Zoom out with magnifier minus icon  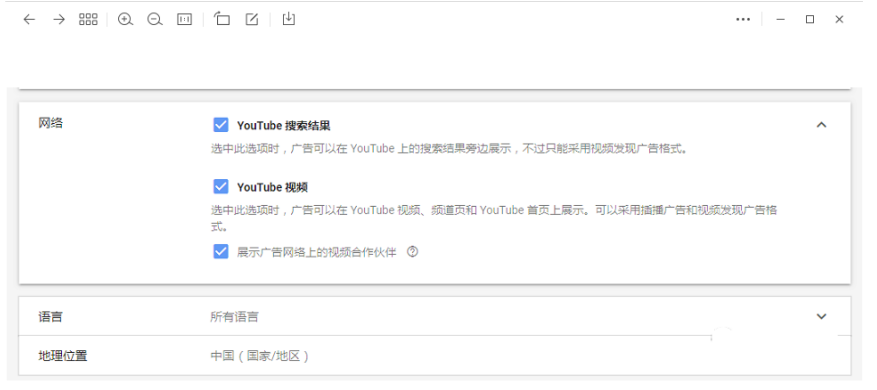[155, 20]
